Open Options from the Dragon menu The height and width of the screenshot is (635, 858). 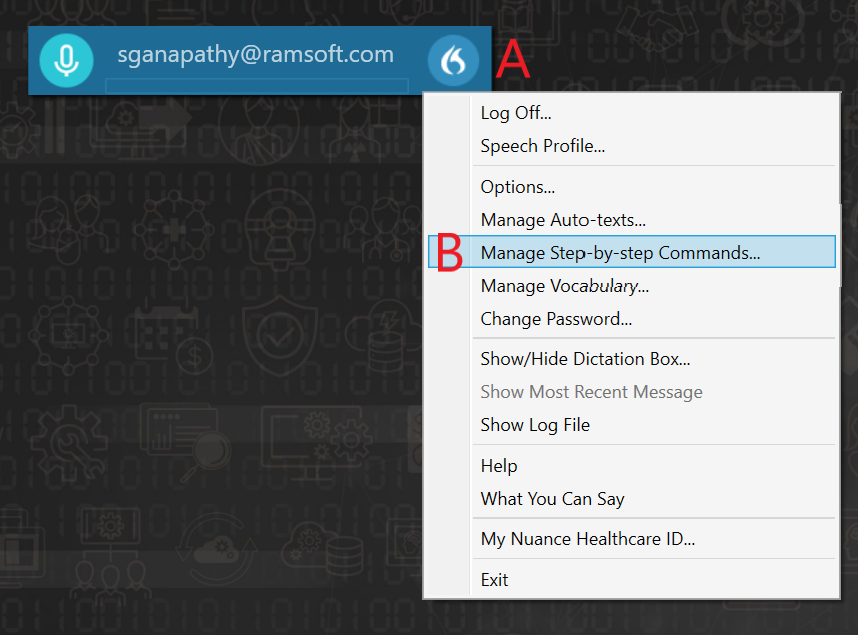pyautogui.click(x=517, y=187)
